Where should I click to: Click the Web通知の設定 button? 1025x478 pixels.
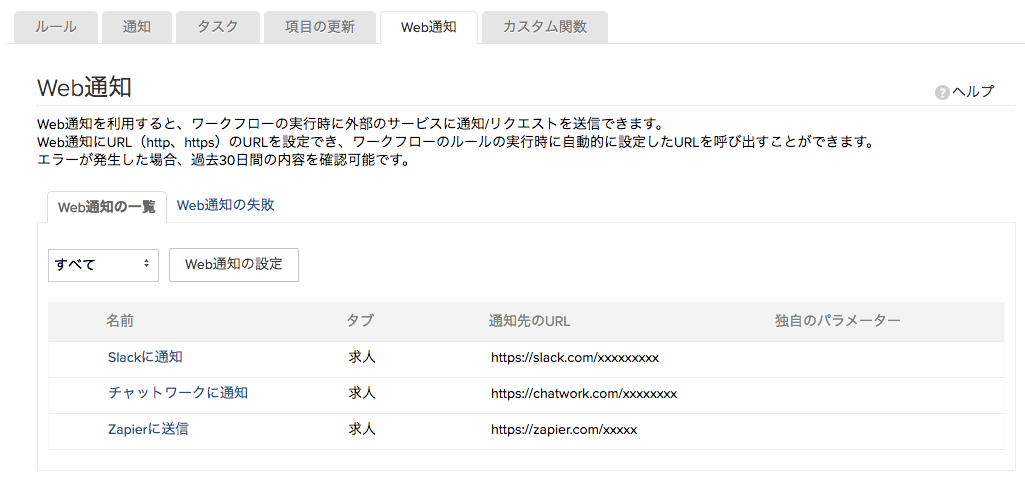234,264
